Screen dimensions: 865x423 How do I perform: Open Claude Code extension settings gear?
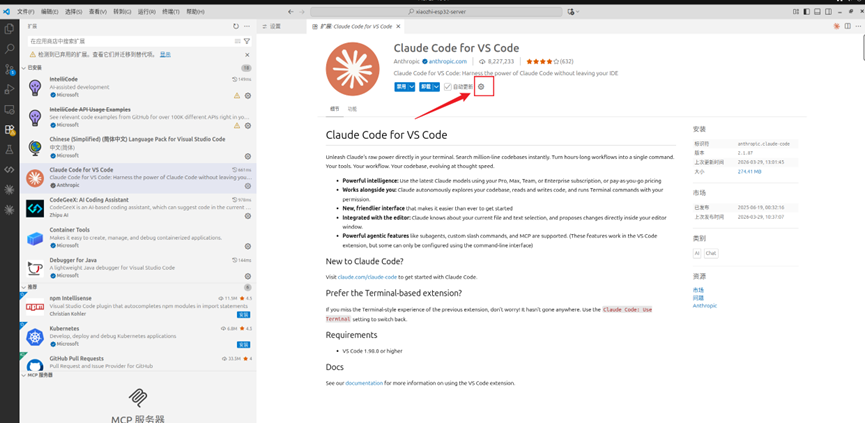click(x=481, y=87)
